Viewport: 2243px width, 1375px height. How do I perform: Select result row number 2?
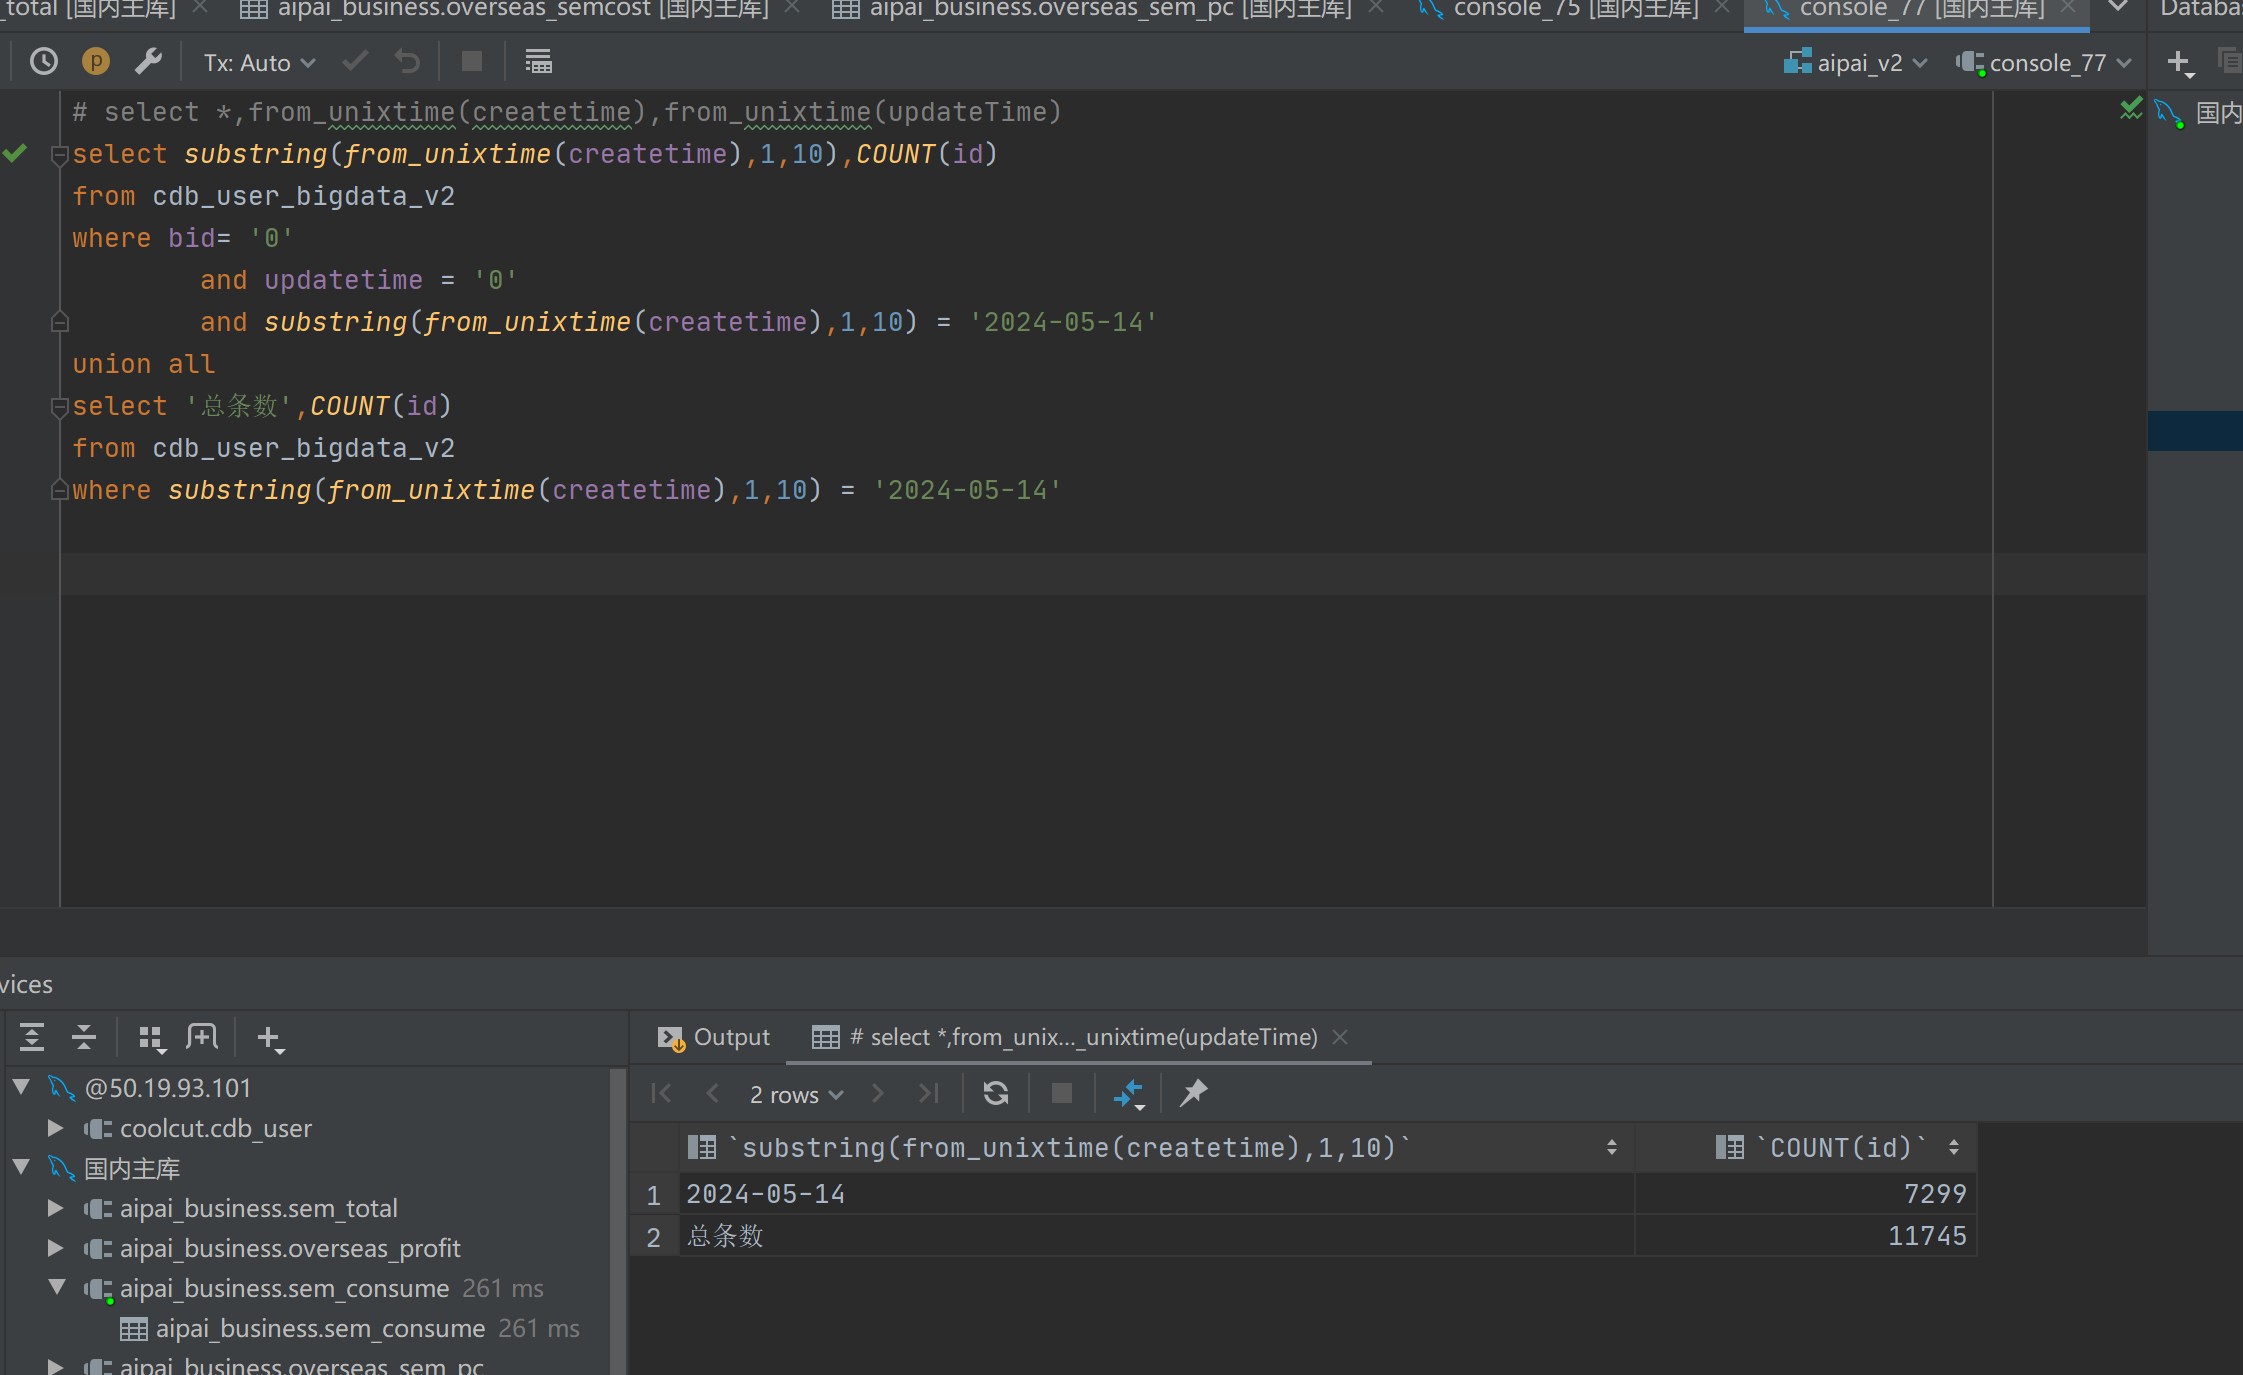click(654, 1237)
